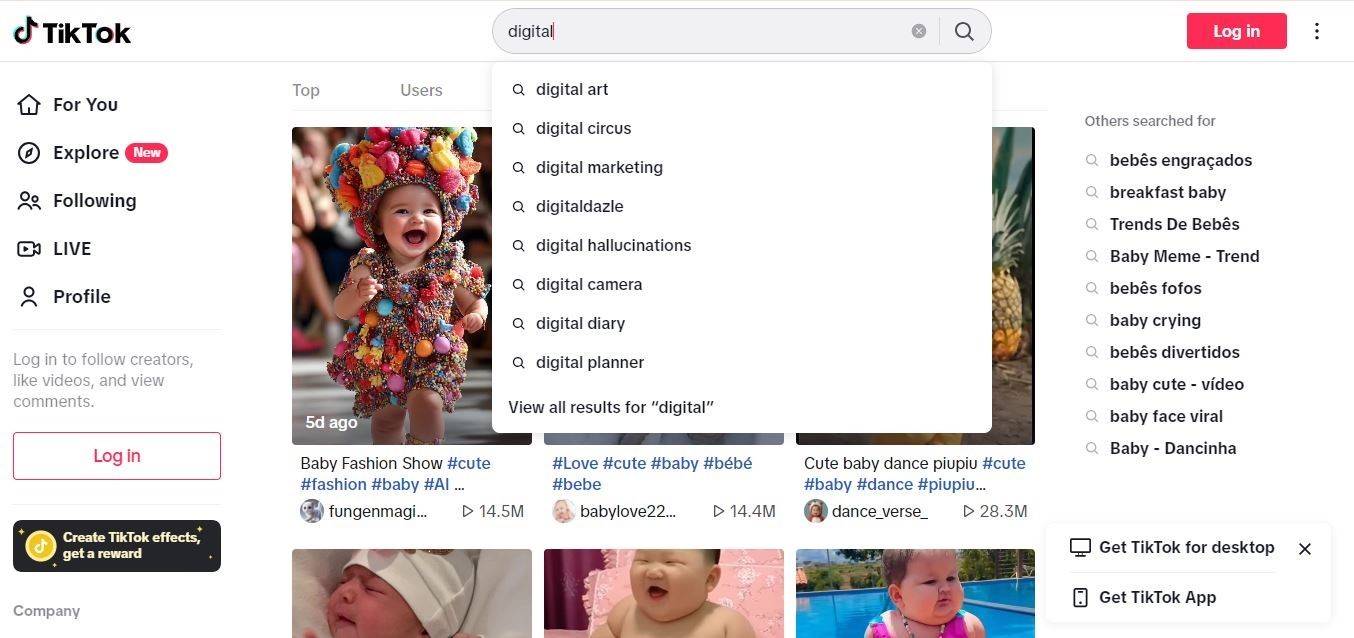Open the "baby crying" related search
Screen dimensions: 1354x638
click(1155, 321)
